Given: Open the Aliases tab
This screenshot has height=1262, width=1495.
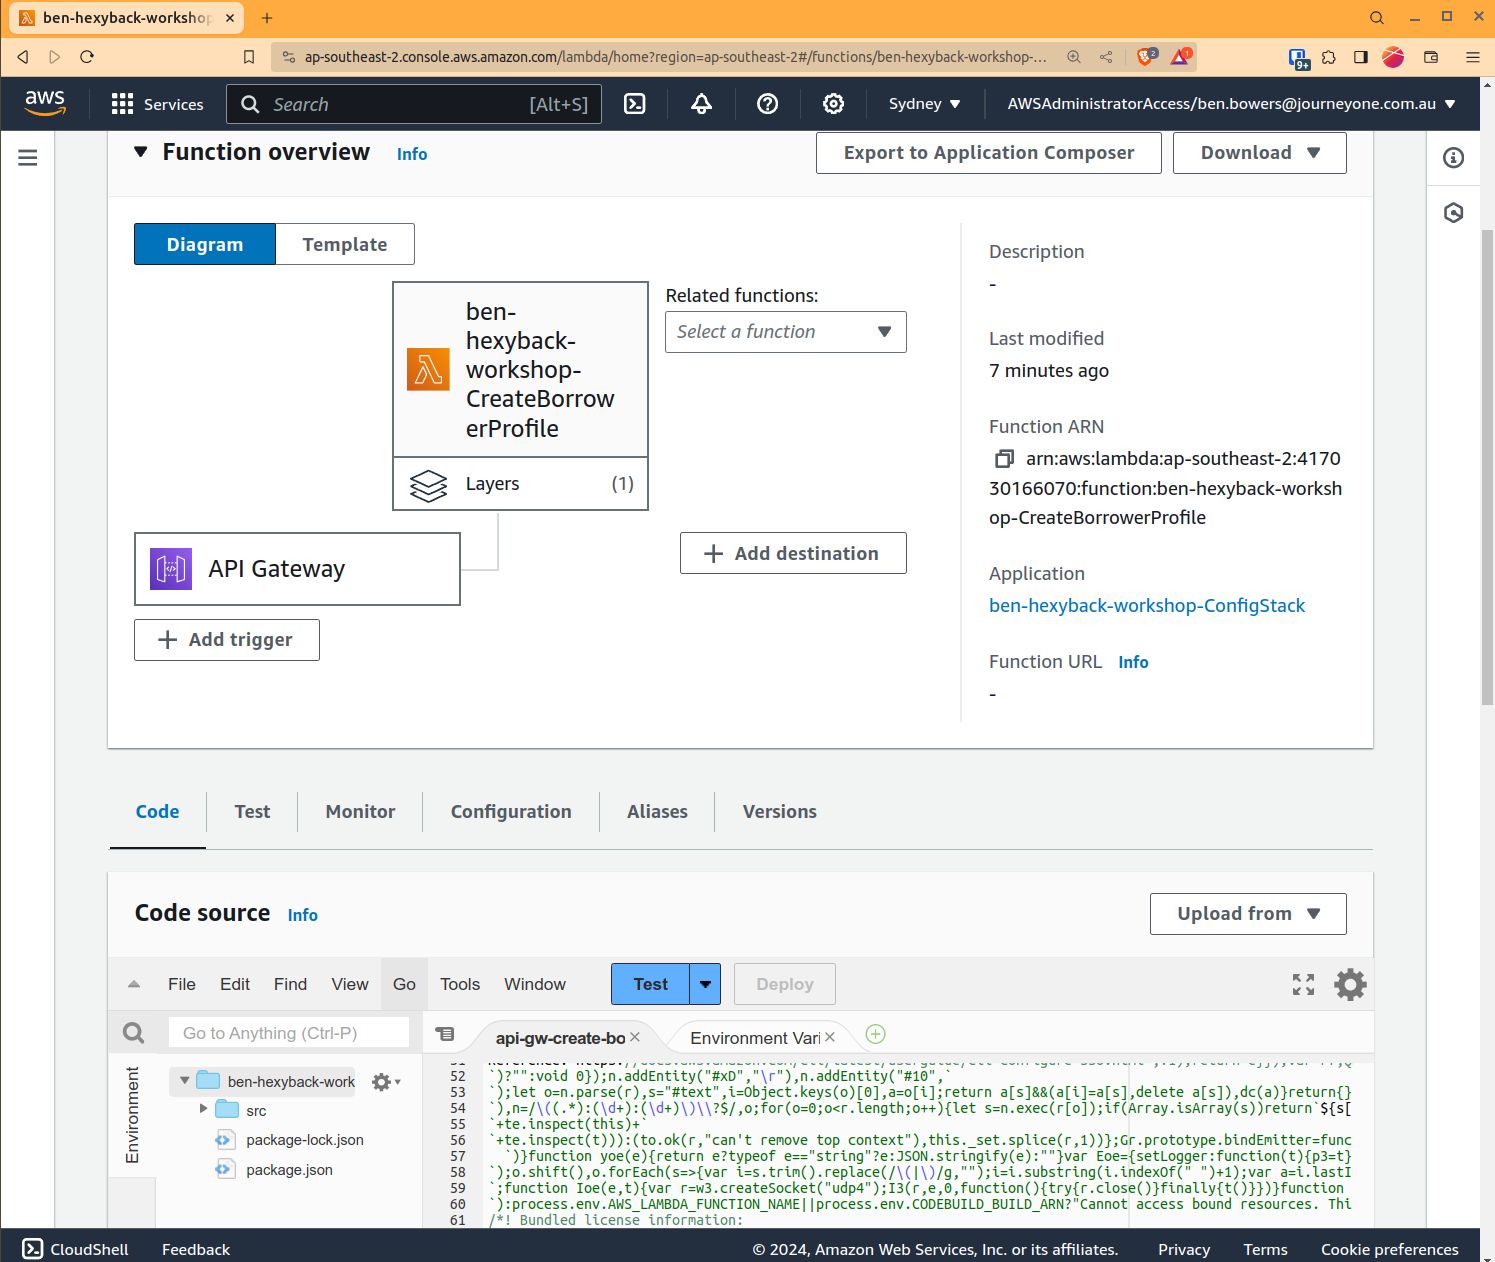Looking at the screenshot, I should (x=657, y=812).
